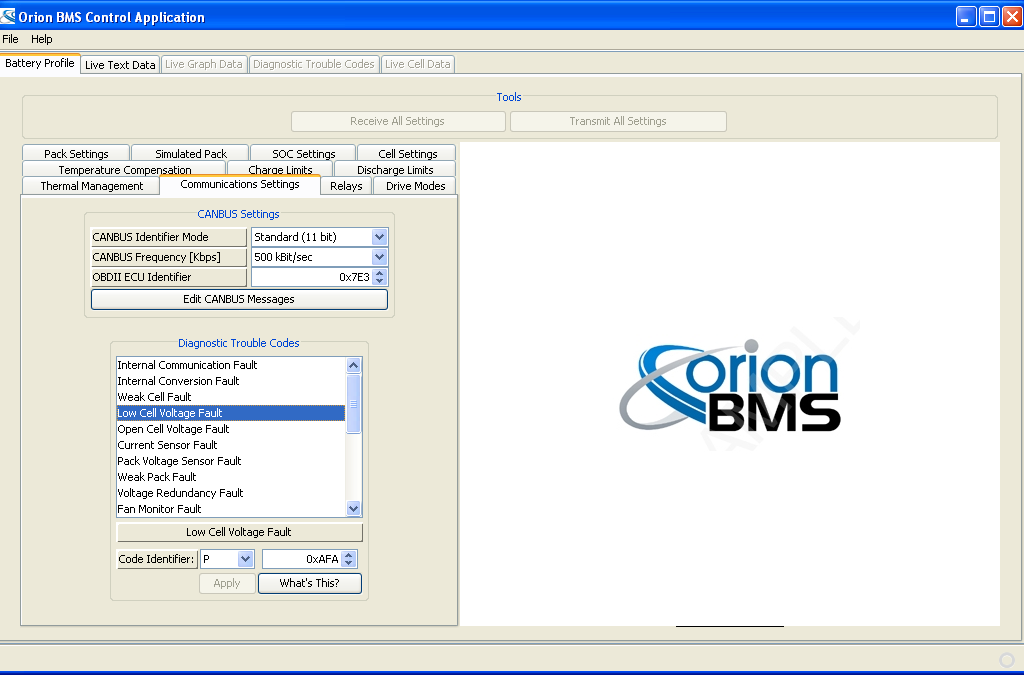Click the Orion title bar application icon
Viewport: 1024px width, 675px height.
coord(8,16)
